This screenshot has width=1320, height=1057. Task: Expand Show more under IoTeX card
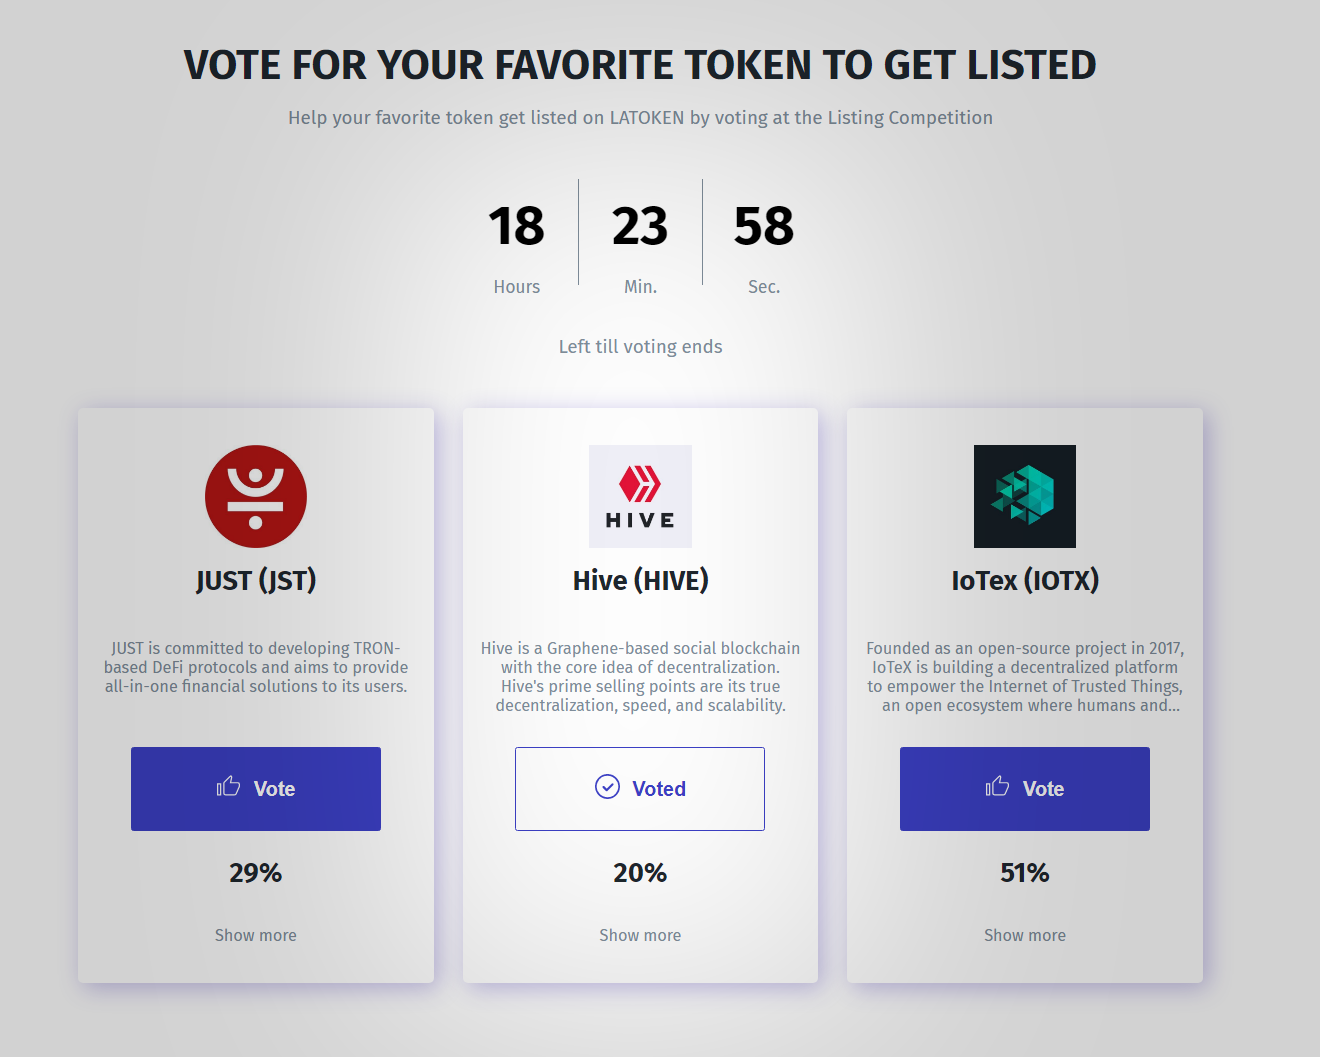[1025, 935]
